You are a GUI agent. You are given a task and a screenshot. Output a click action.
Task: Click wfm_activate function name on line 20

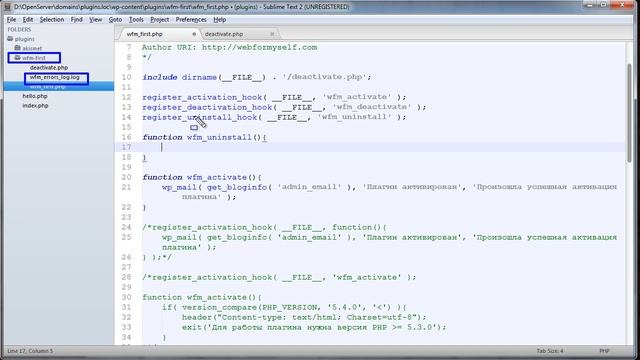[x=217, y=177]
